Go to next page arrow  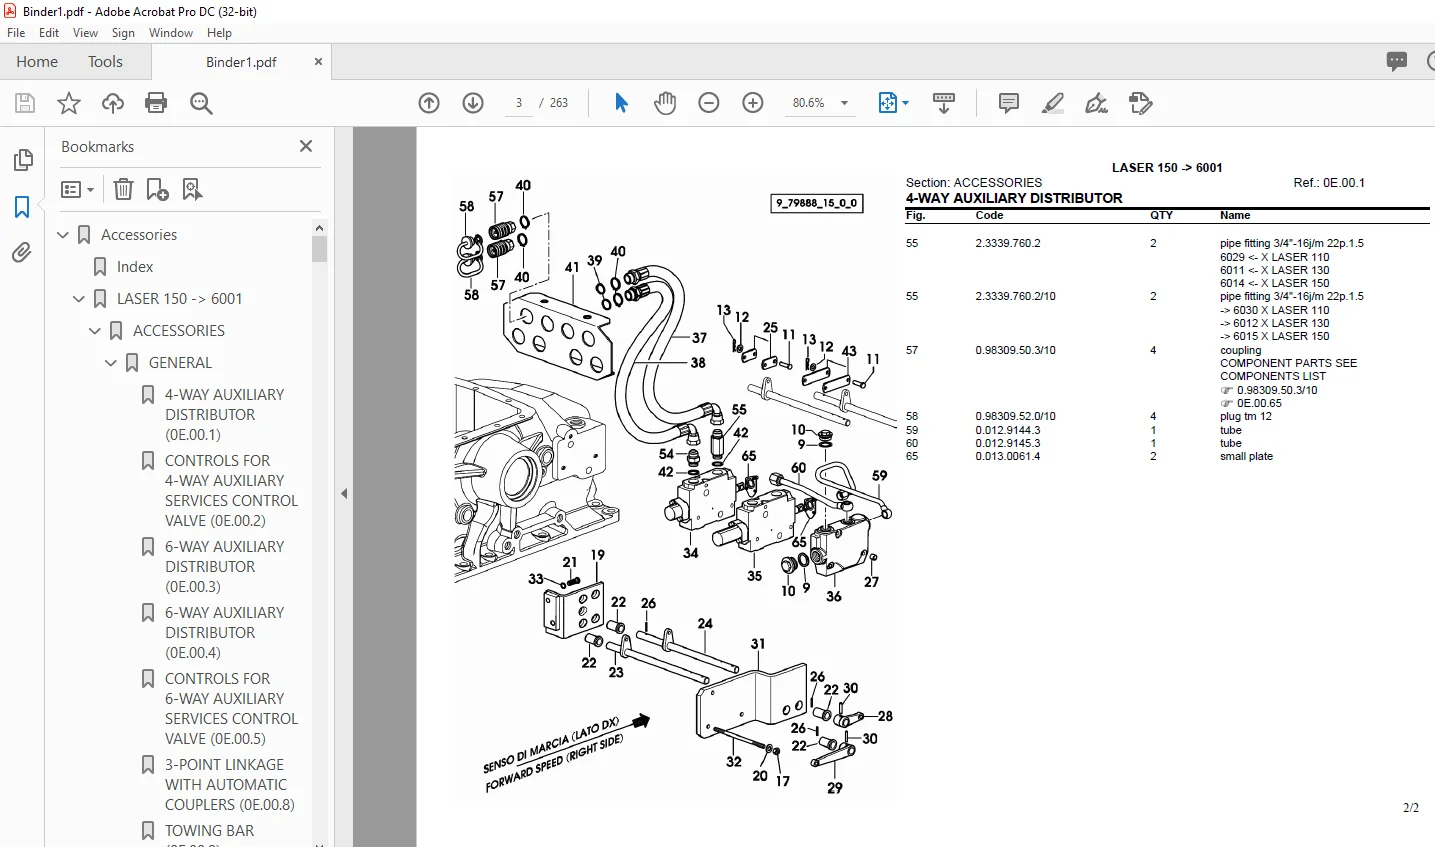[x=473, y=103]
